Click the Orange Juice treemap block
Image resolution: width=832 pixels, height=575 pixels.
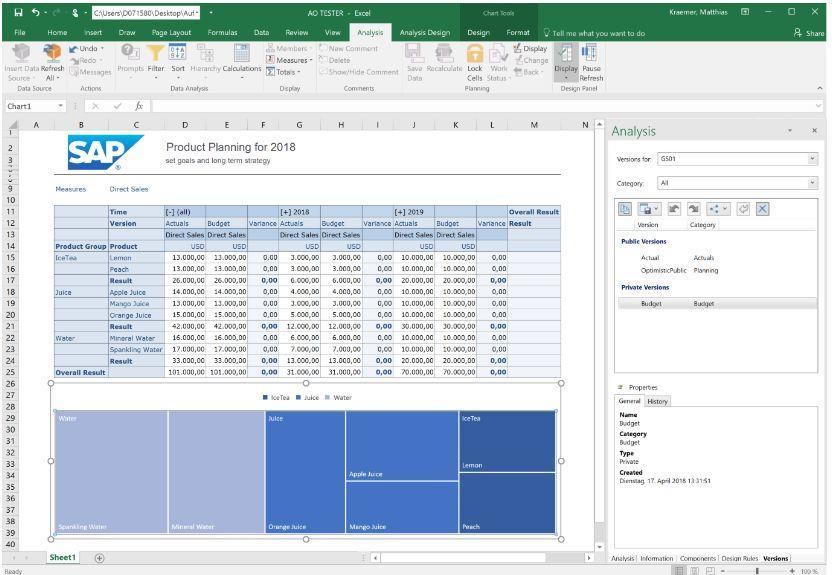pos(305,472)
